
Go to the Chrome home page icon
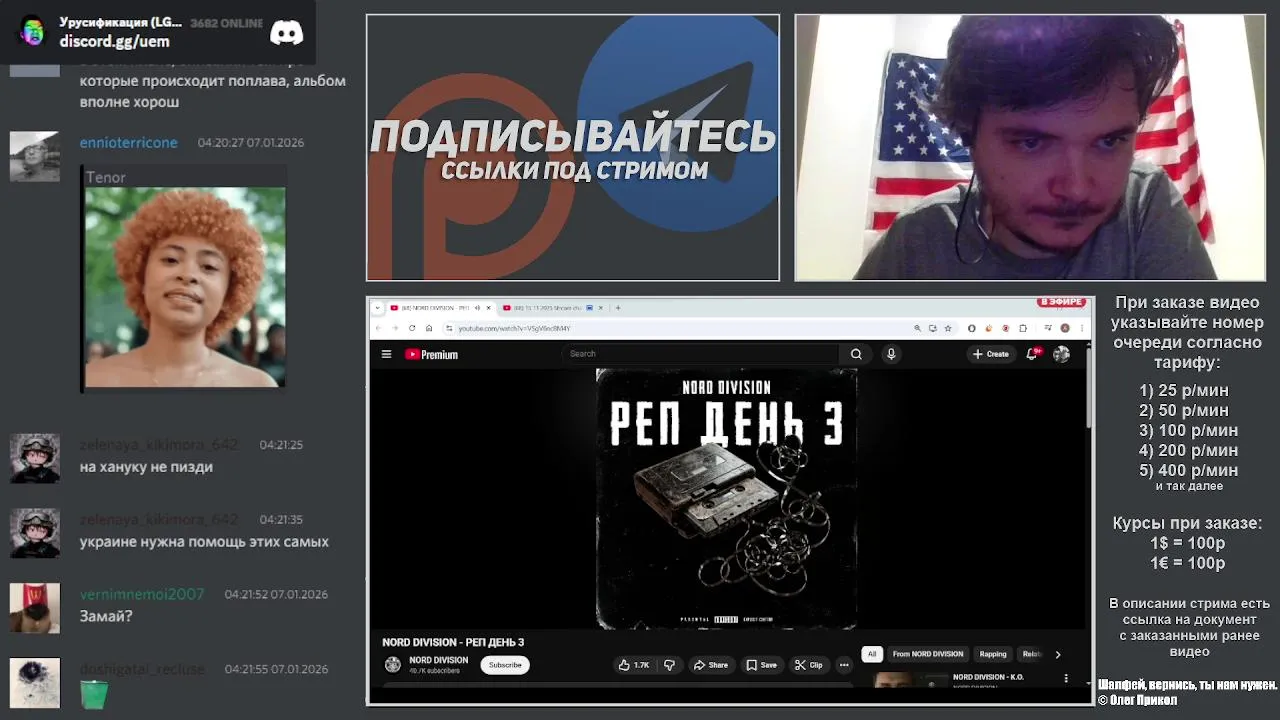(429, 328)
